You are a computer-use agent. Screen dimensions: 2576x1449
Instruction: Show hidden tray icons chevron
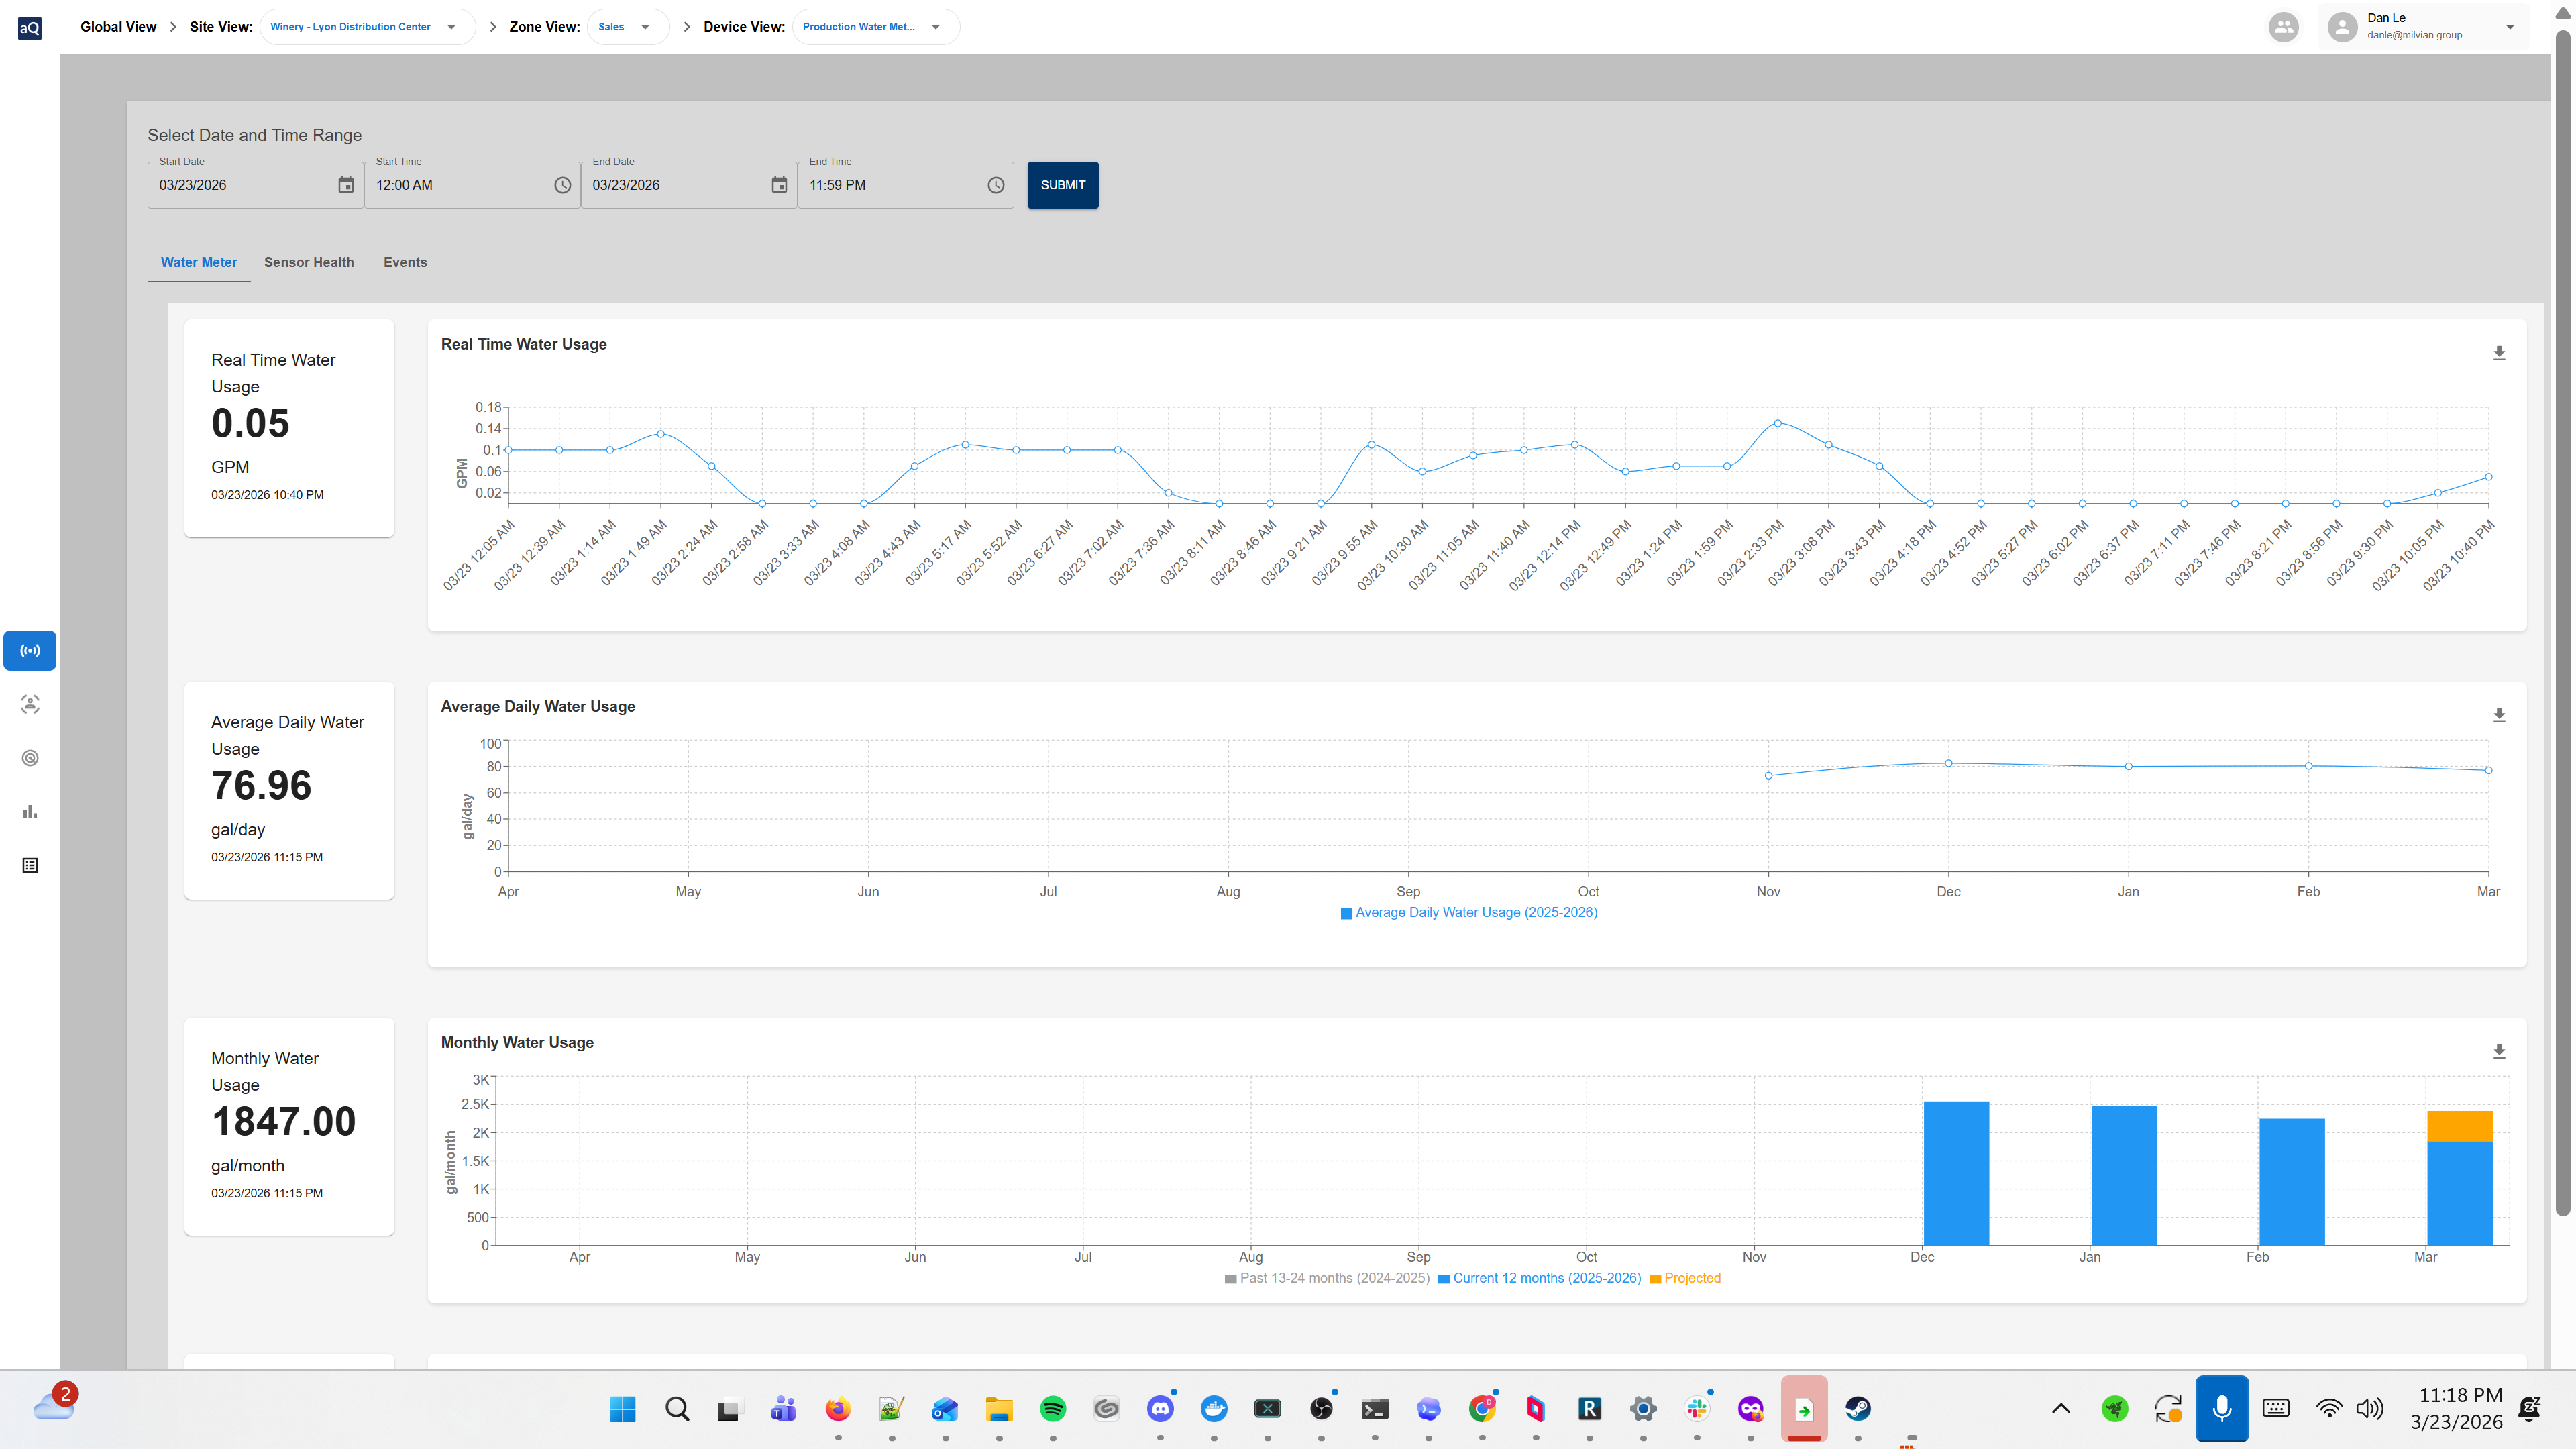point(2061,1409)
